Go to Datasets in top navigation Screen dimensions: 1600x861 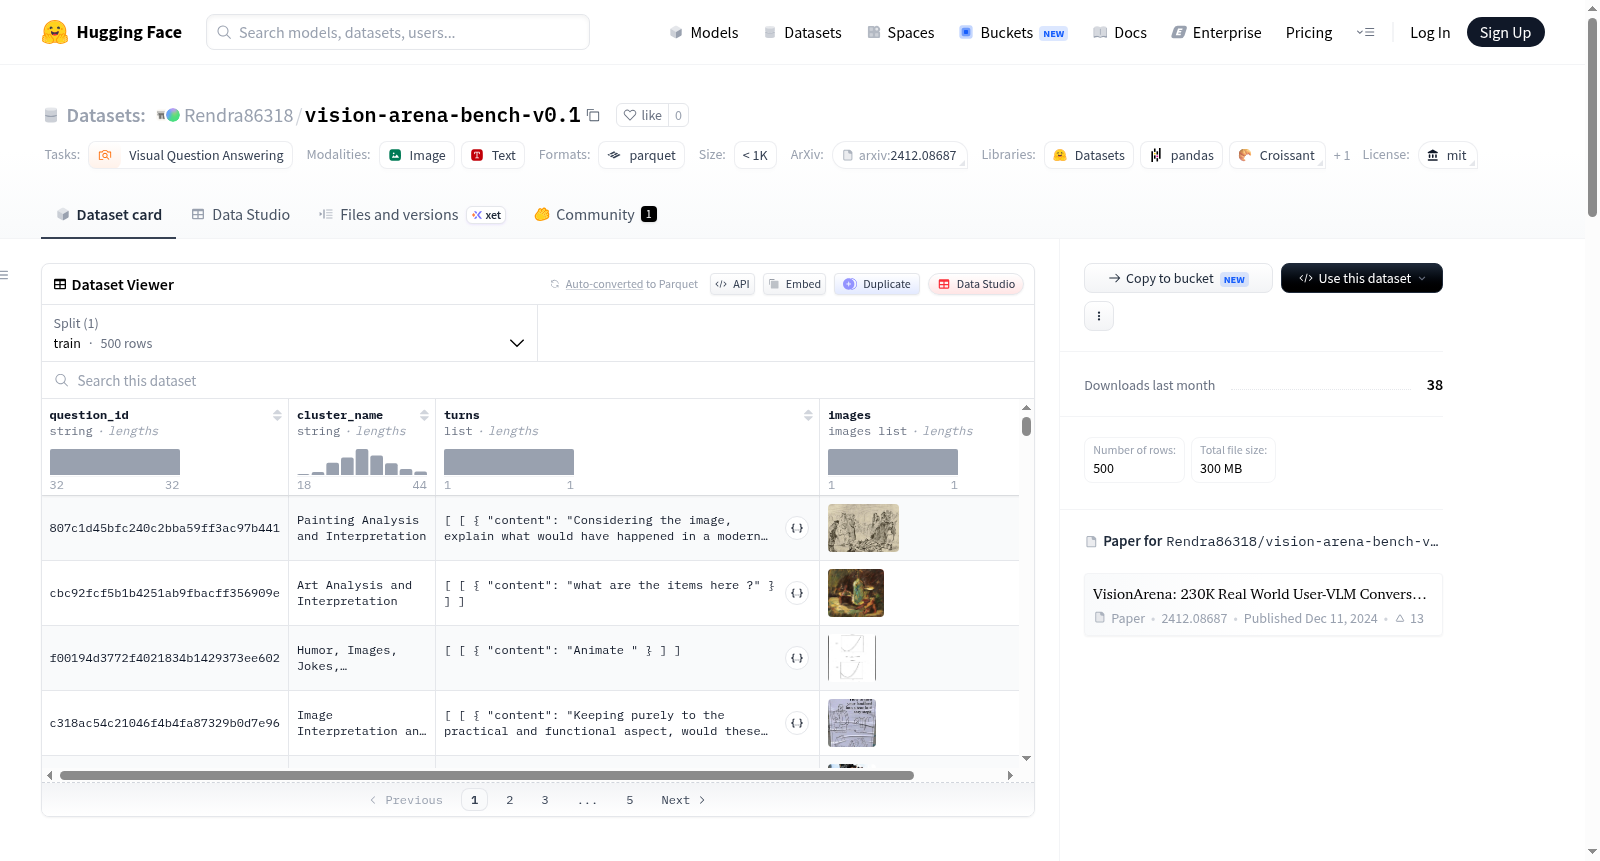802,32
